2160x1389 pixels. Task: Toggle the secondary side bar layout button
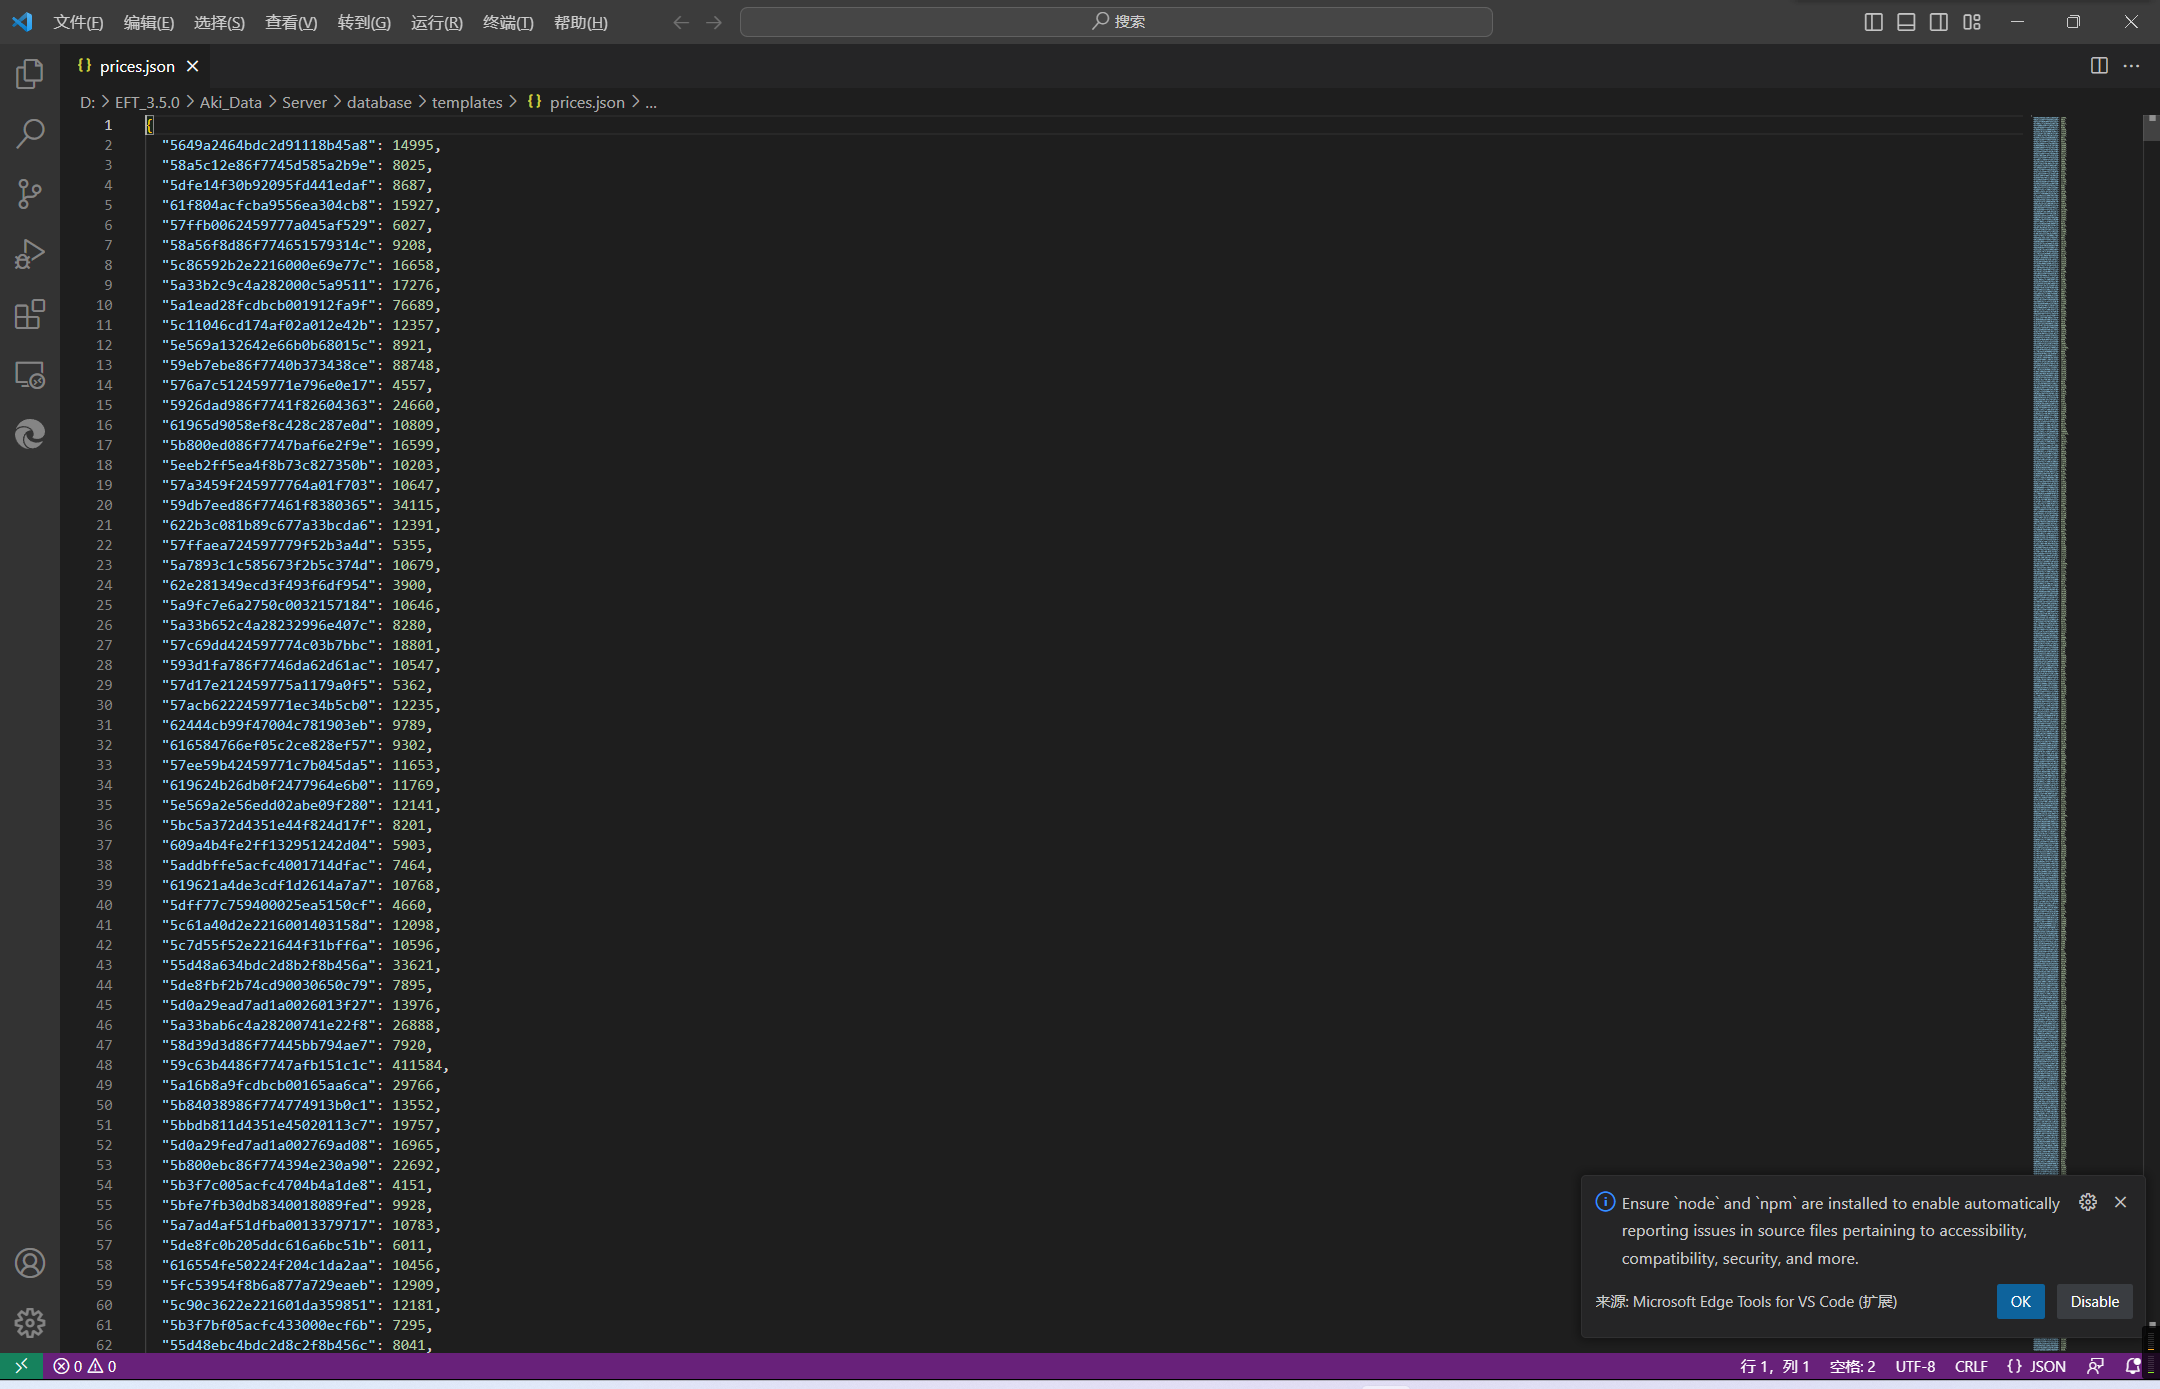(x=1939, y=22)
